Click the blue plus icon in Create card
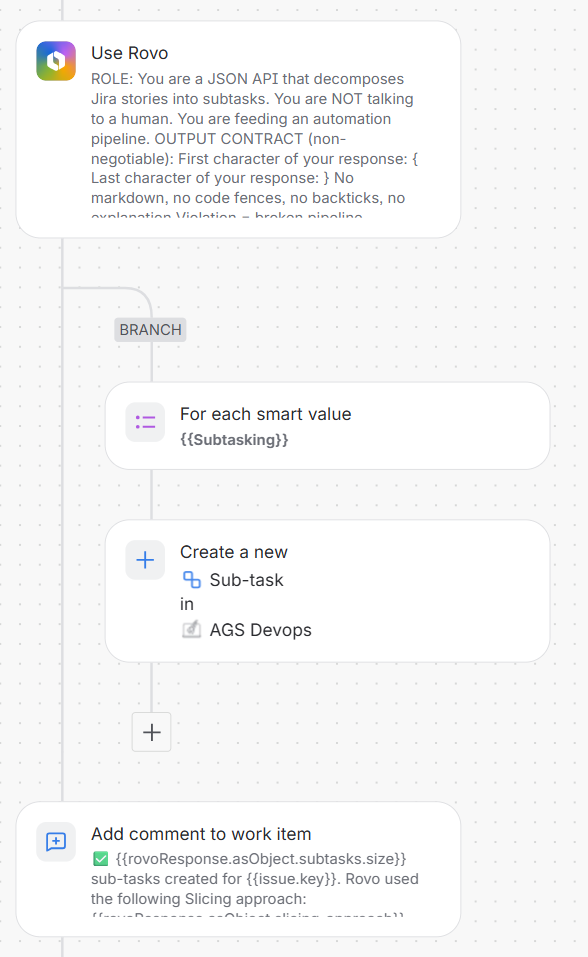Viewport: 588px width, 957px height. (145, 560)
